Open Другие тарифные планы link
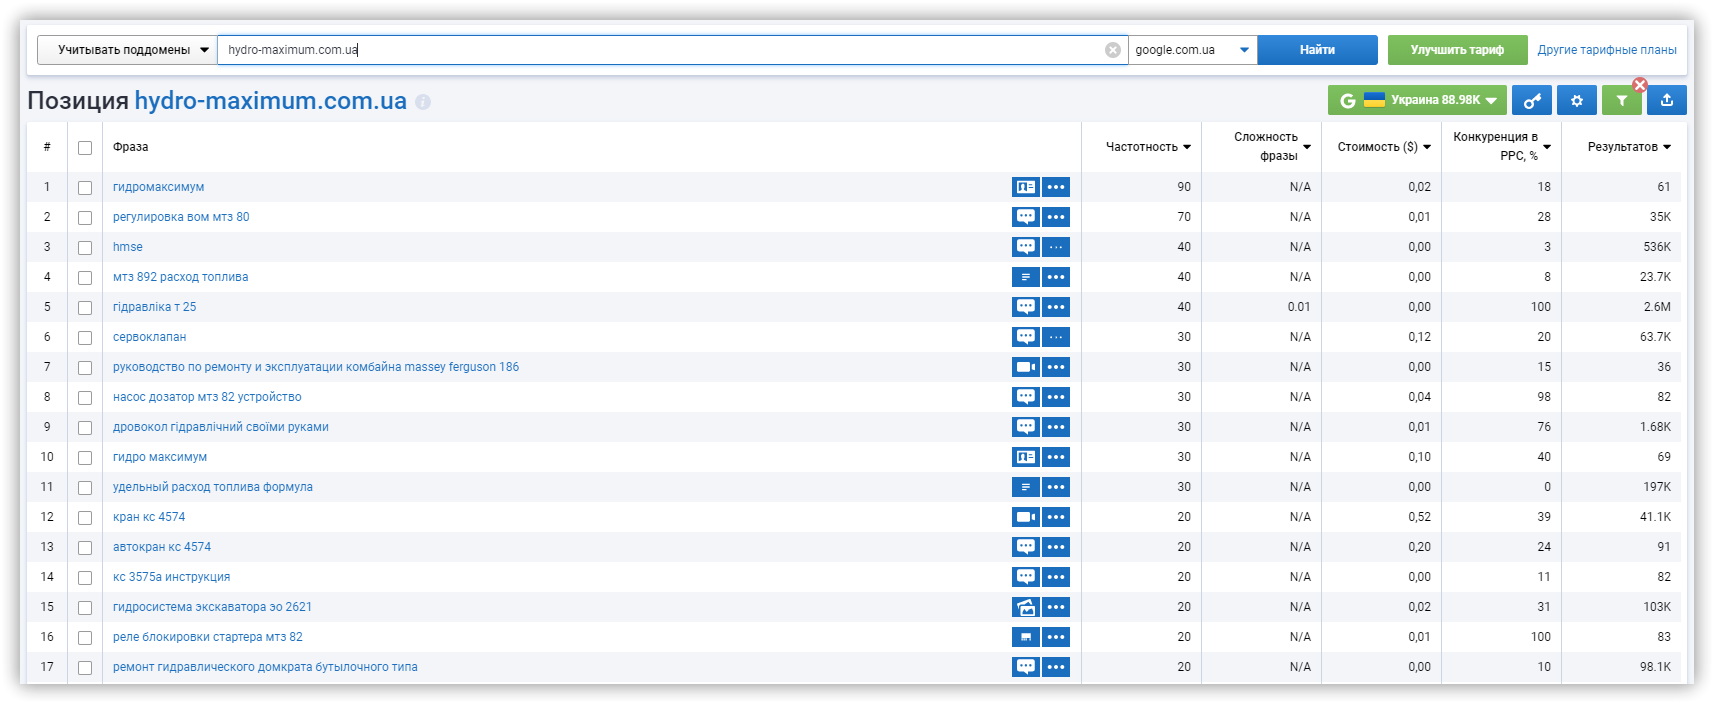1714x704 pixels. [1607, 50]
